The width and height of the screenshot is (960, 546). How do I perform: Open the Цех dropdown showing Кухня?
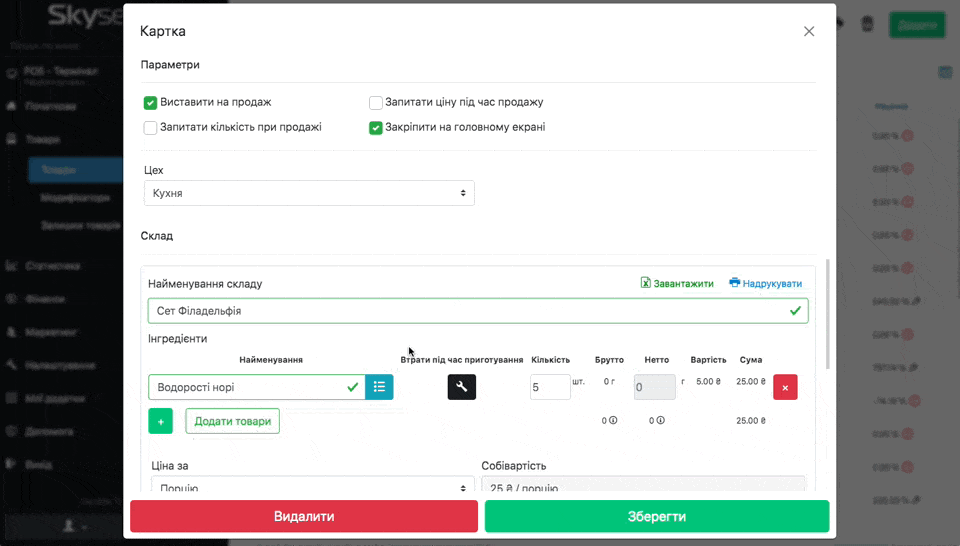pos(309,193)
